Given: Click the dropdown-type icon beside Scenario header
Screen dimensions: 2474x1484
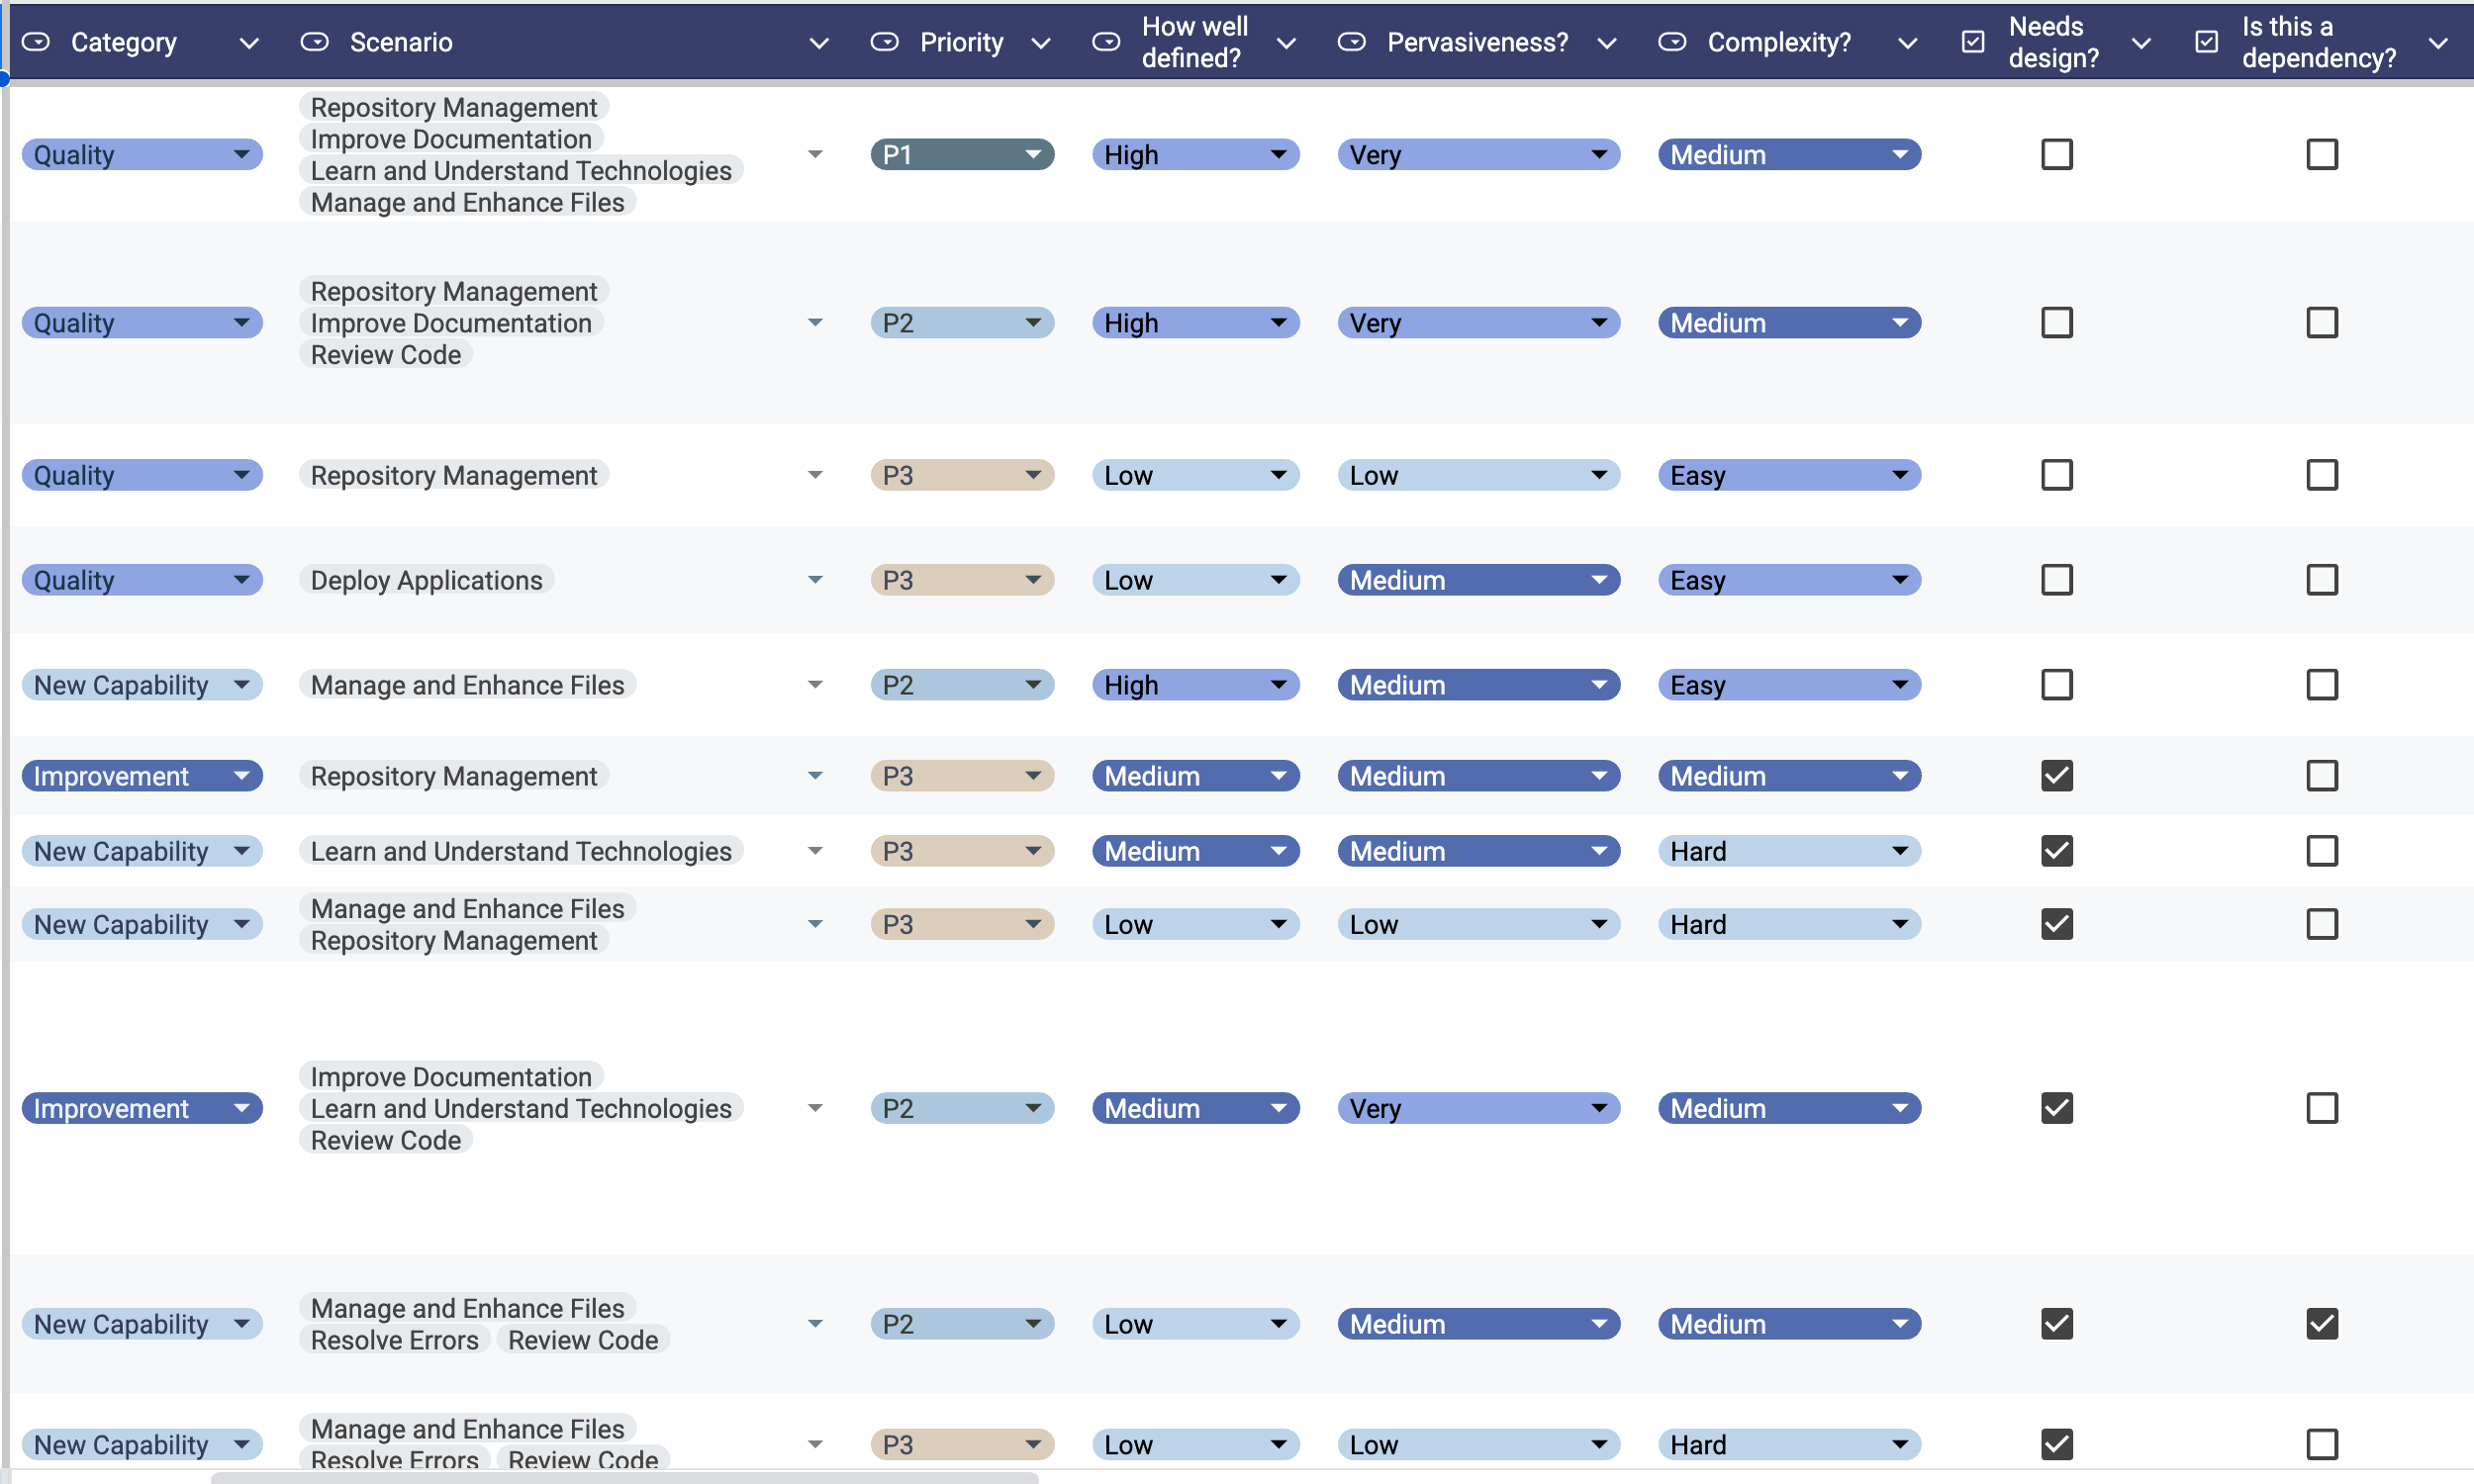Looking at the screenshot, I should pos(314,42).
